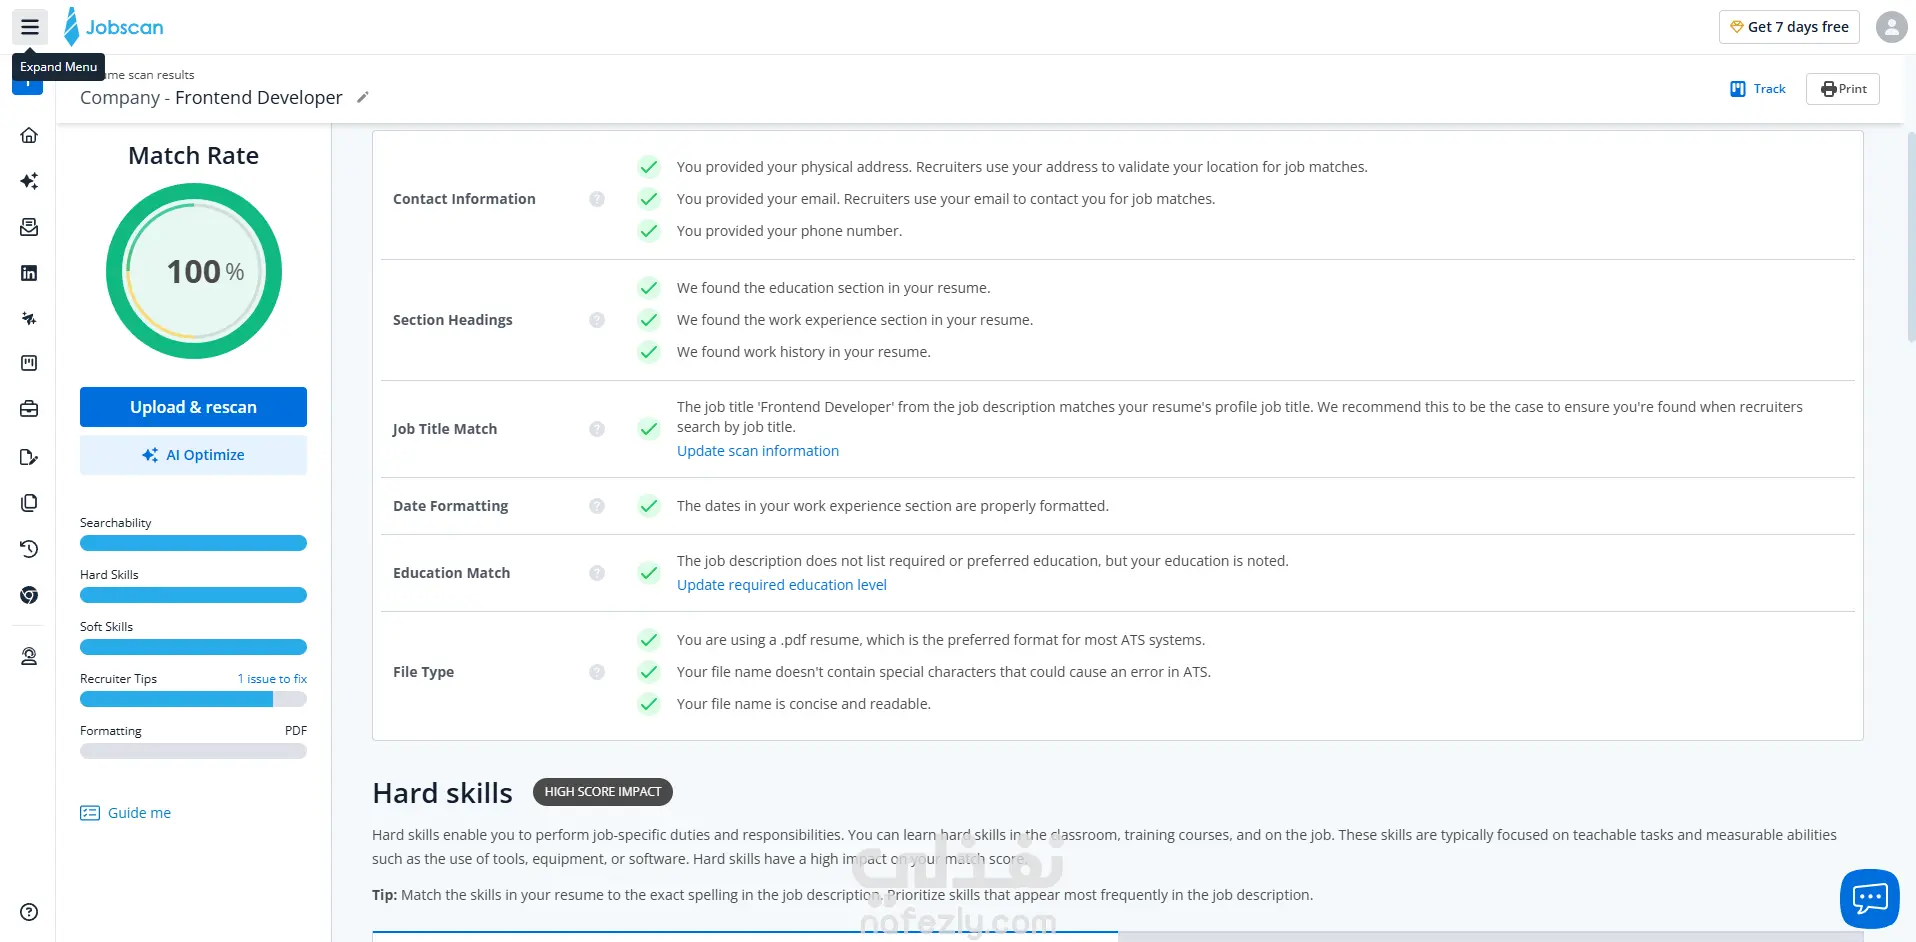Viewport: 1916px width, 942px height.
Task: Open the Home icon in the sidebar
Action: 29,135
